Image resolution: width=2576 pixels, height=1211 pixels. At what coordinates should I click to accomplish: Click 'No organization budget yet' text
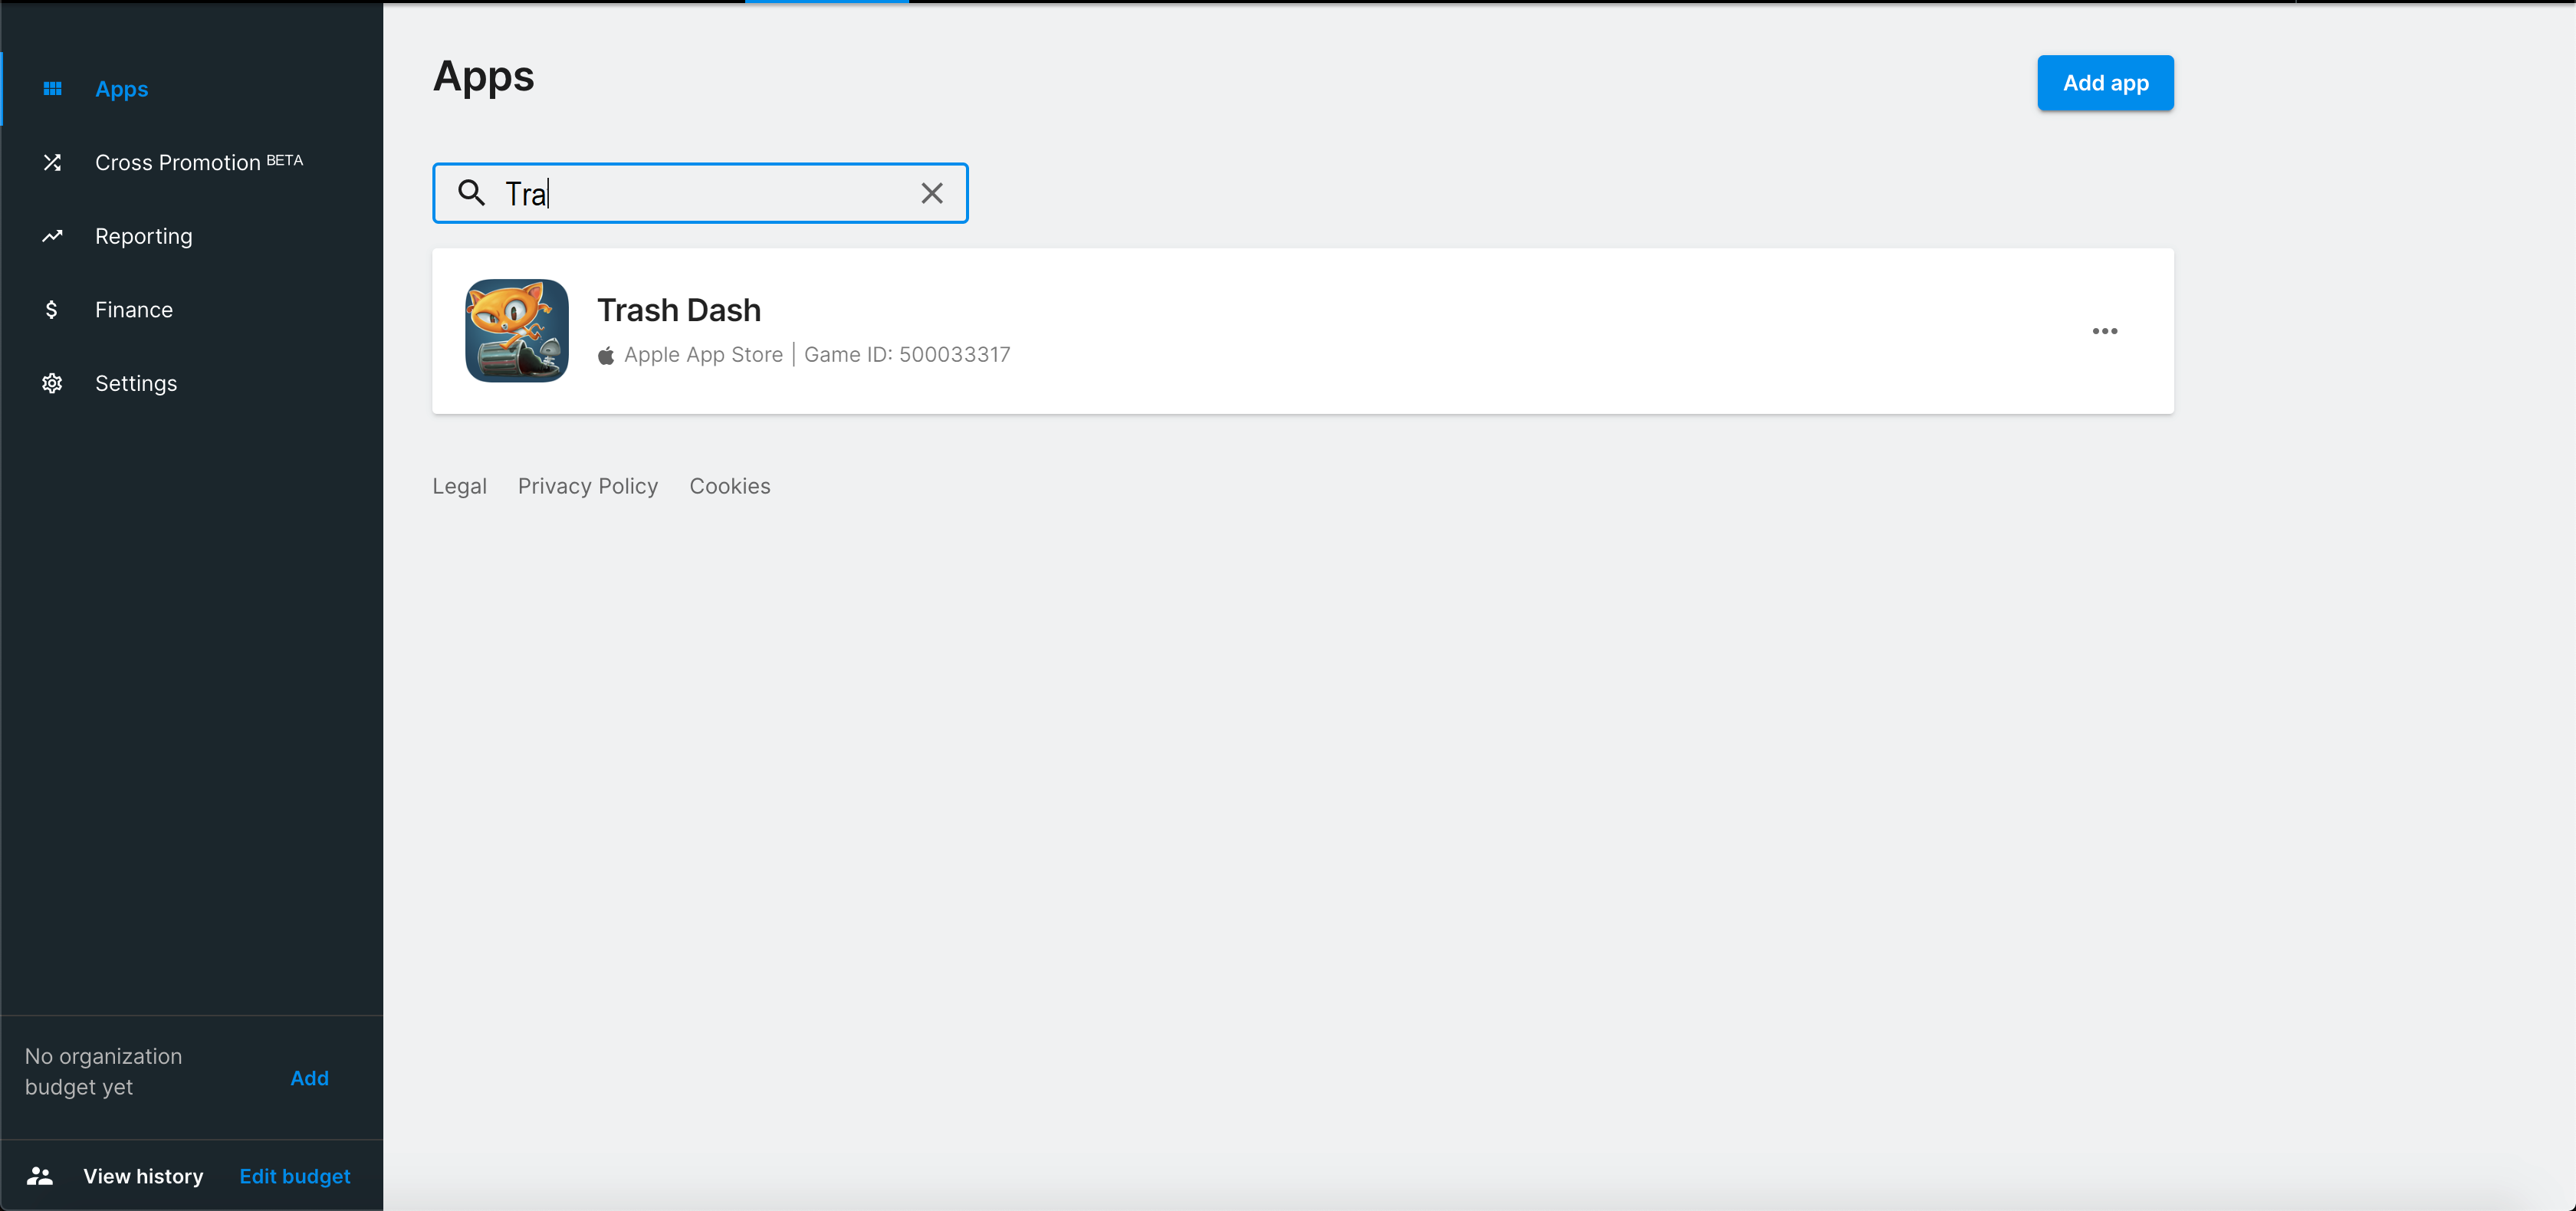click(x=103, y=1071)
